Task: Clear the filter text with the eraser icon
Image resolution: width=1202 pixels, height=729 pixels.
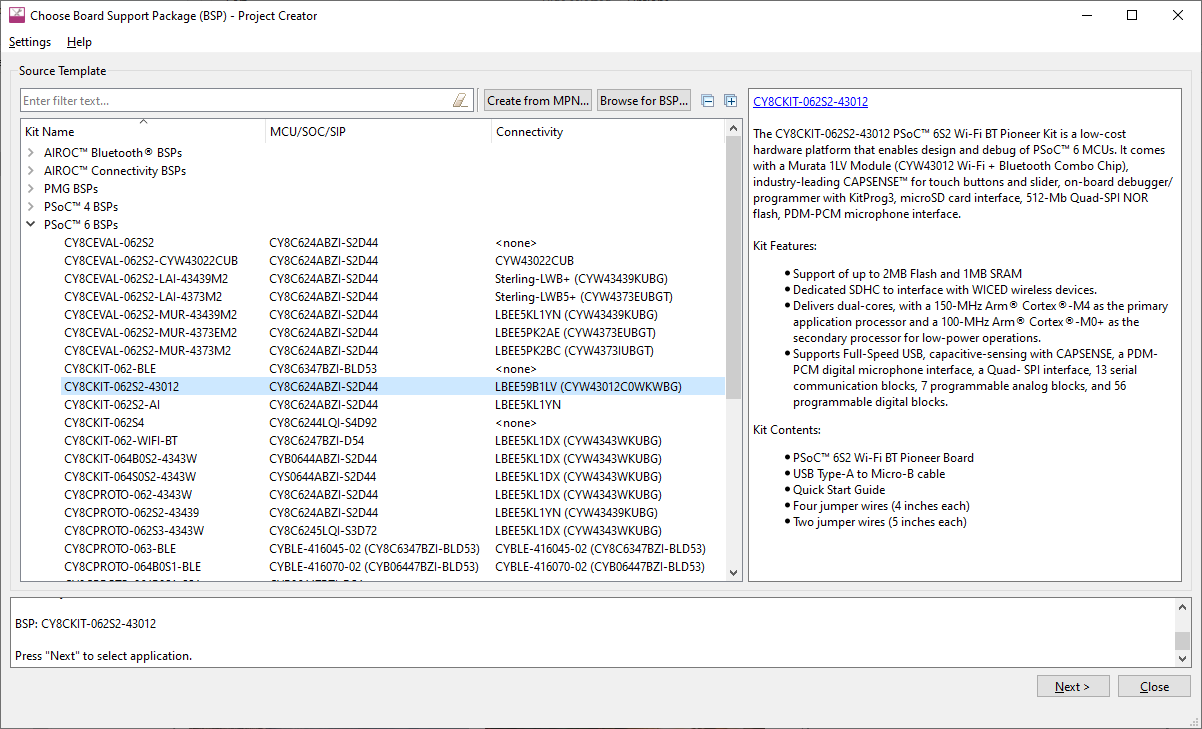Action: coord(460,100)
